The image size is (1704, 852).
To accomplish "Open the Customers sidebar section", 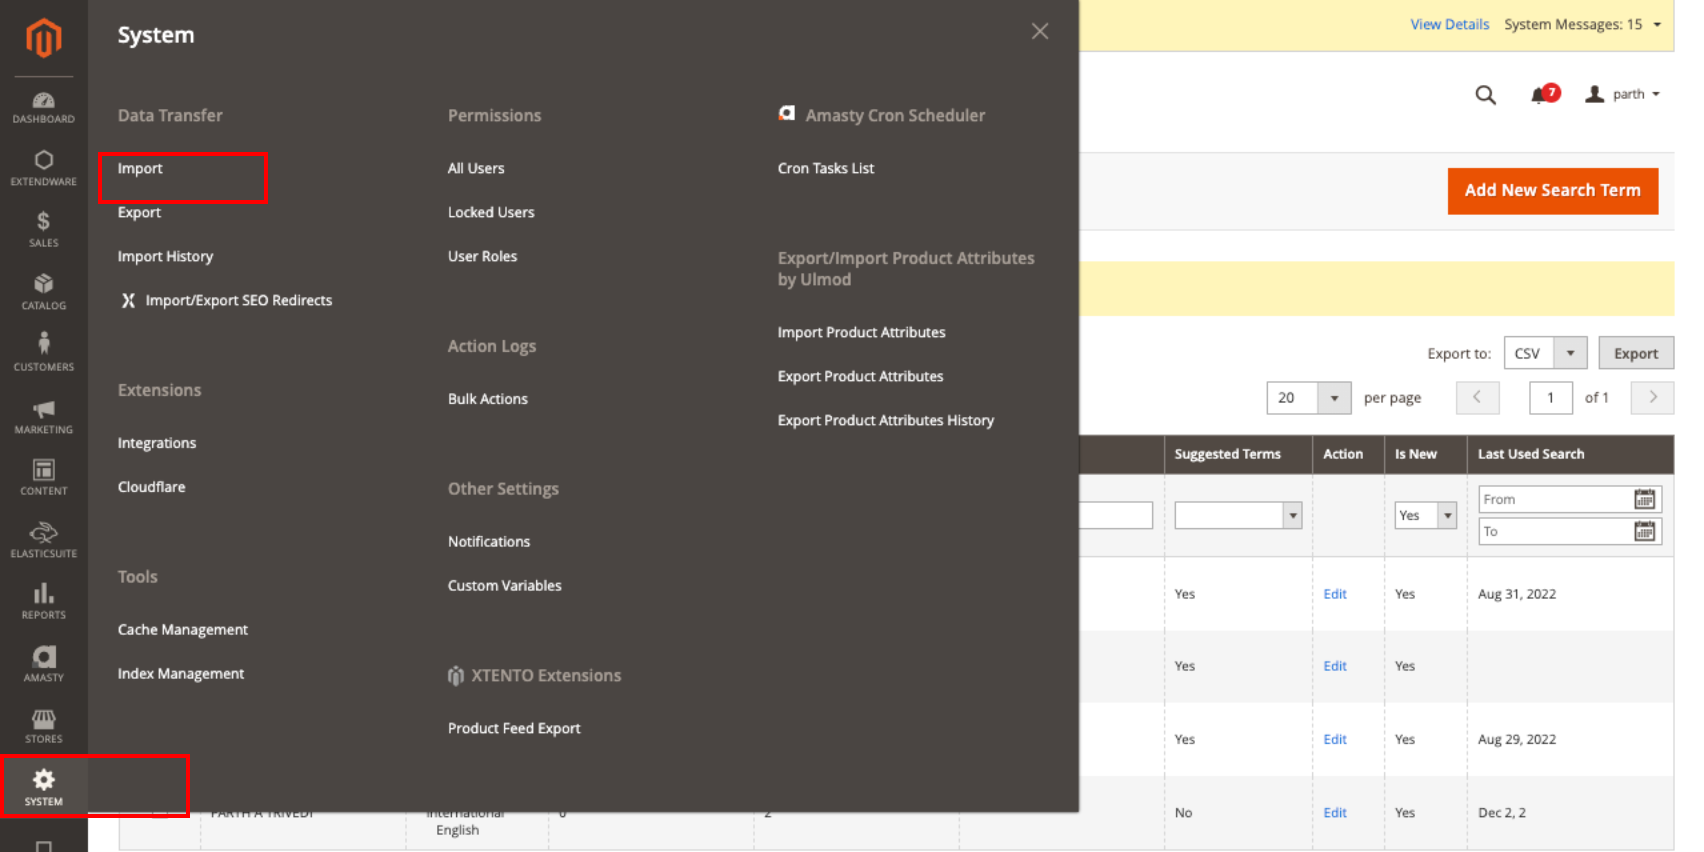I will click(43, 353).
